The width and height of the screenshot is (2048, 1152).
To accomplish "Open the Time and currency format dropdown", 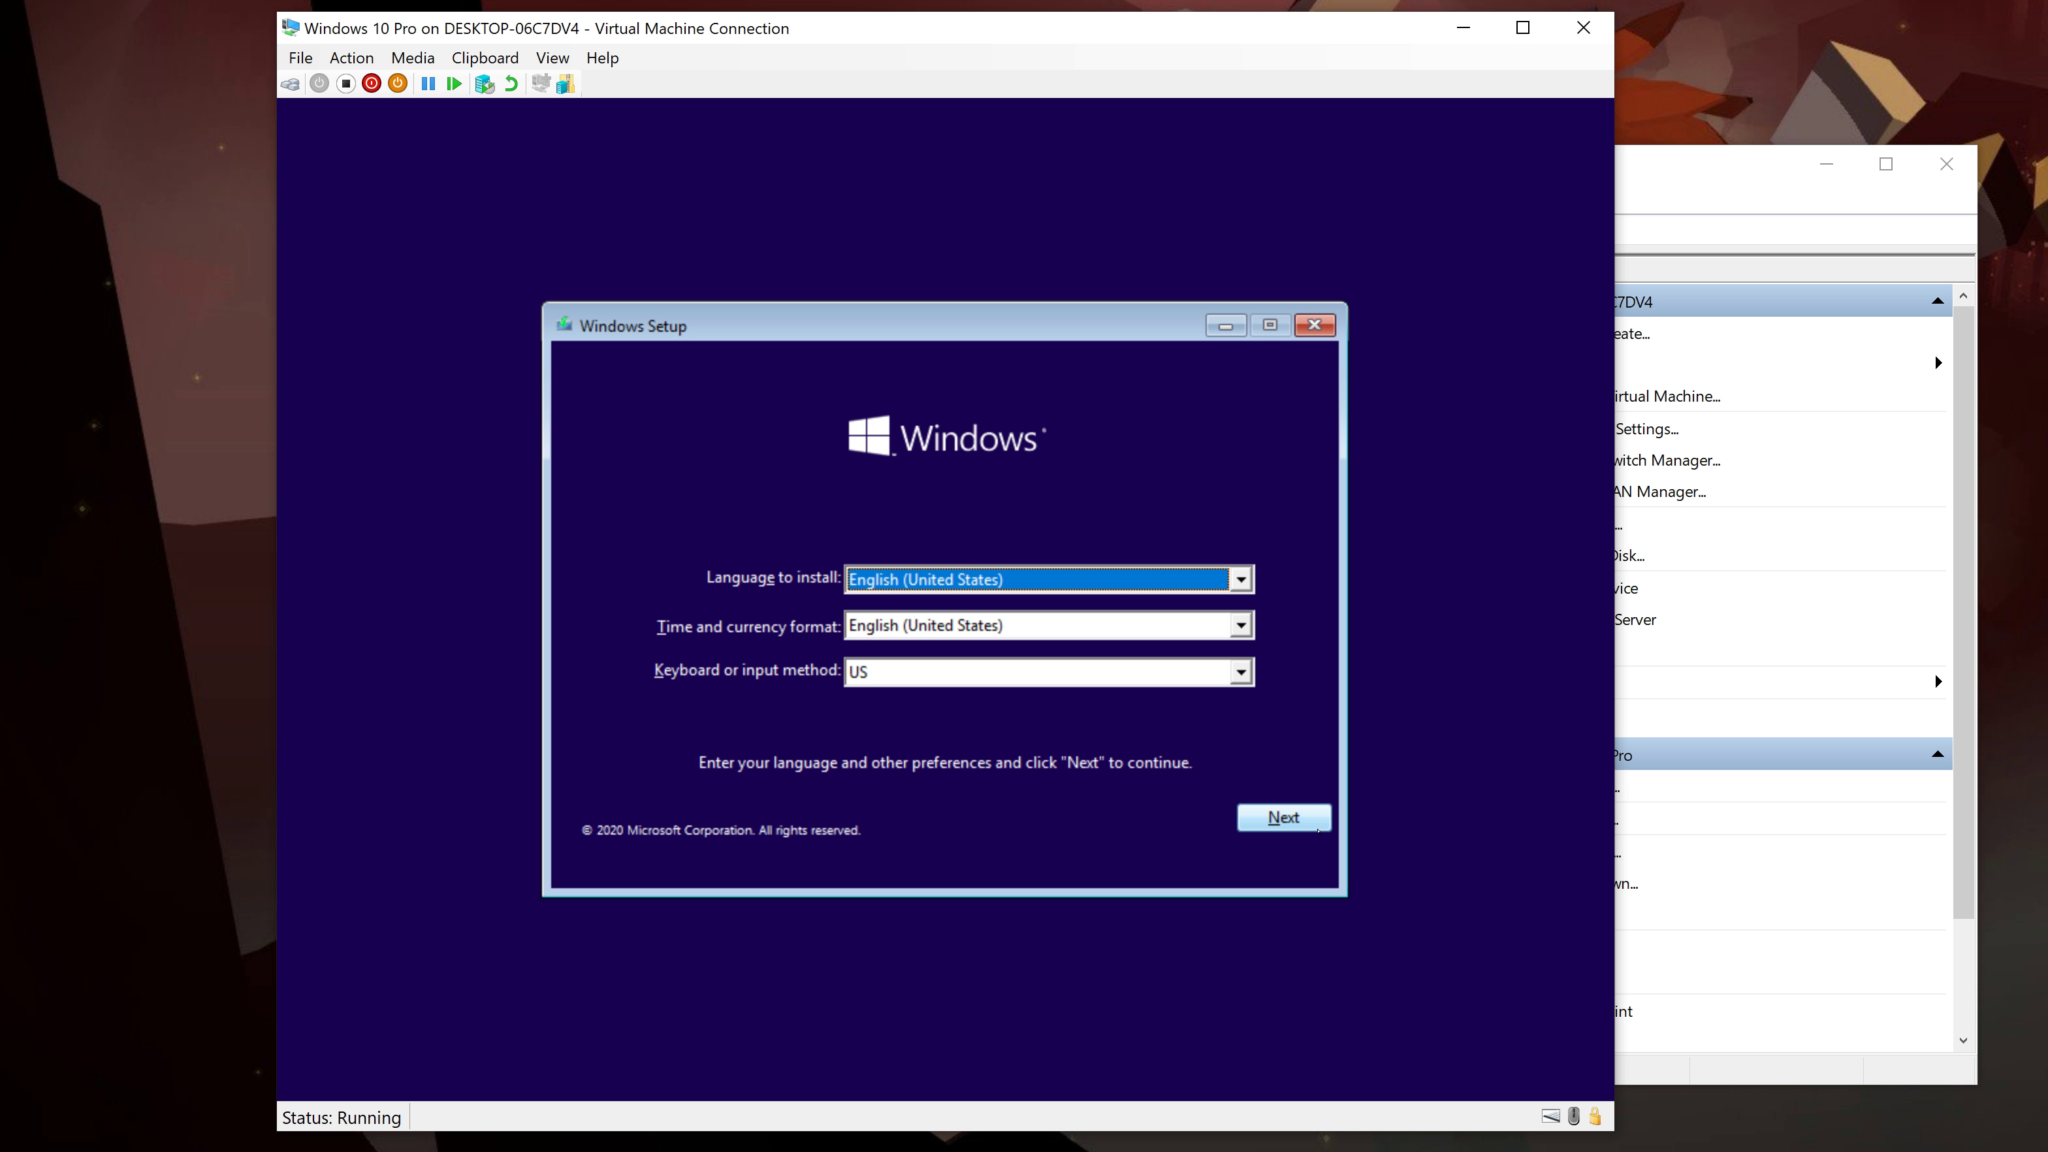I will [x=1239, y=625].
